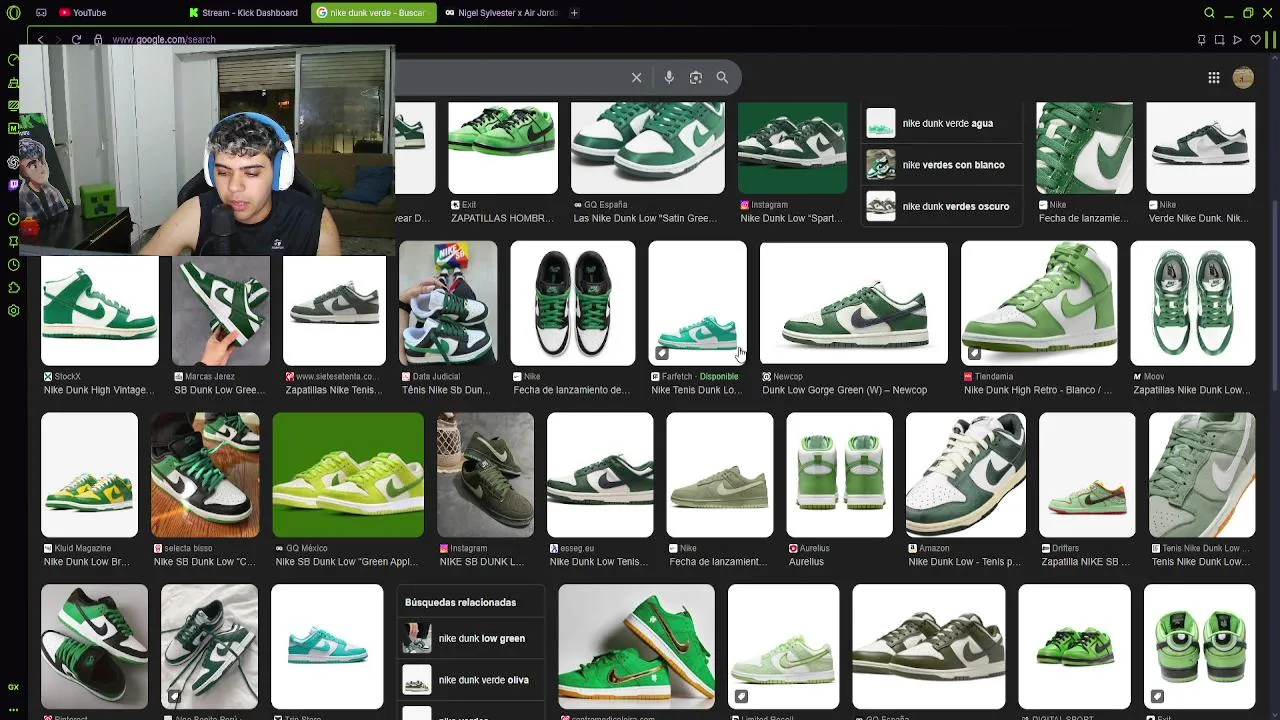Open Drifters Zapatilla NIKE SB image
The image size is (1280, 720).
click(1087, 475)
